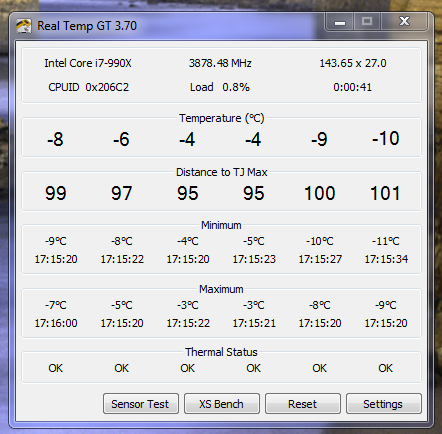This screenshot has height=434, width=442.
Task: Click the Load 0.8% value
Action: click(236, 87)
